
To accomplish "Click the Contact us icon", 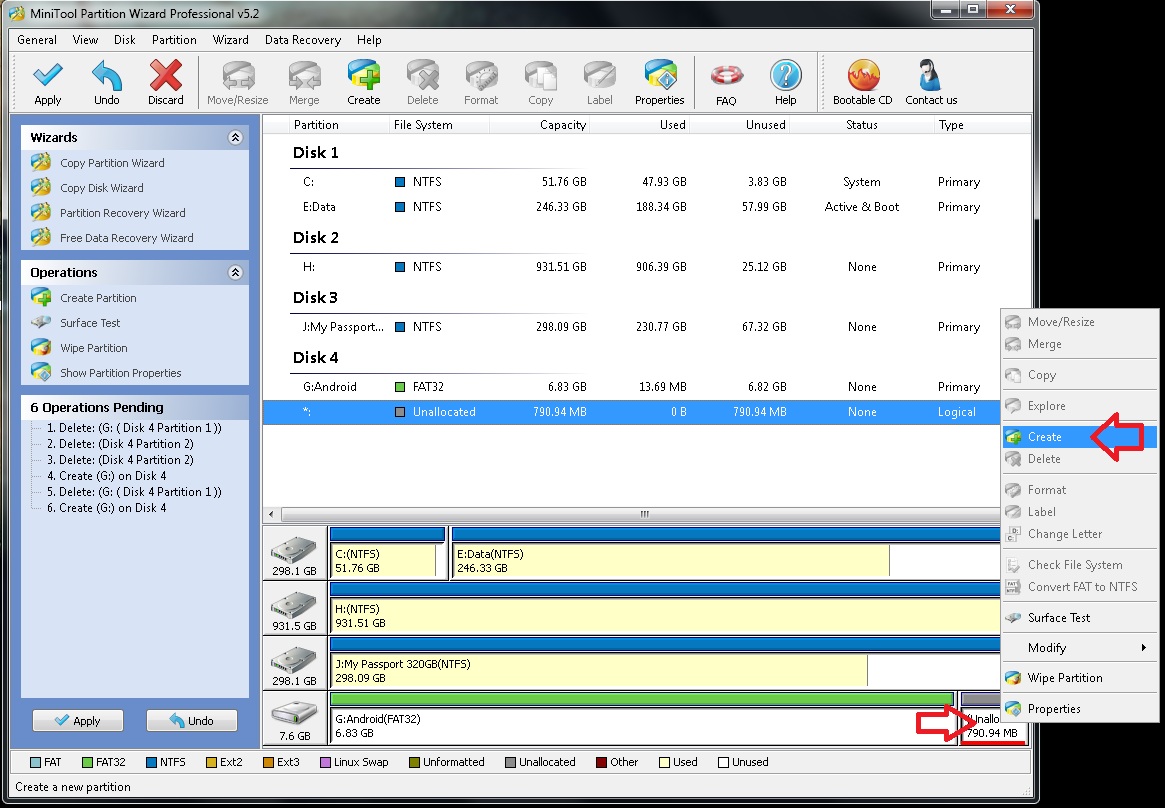I will [x=930, y=76].
